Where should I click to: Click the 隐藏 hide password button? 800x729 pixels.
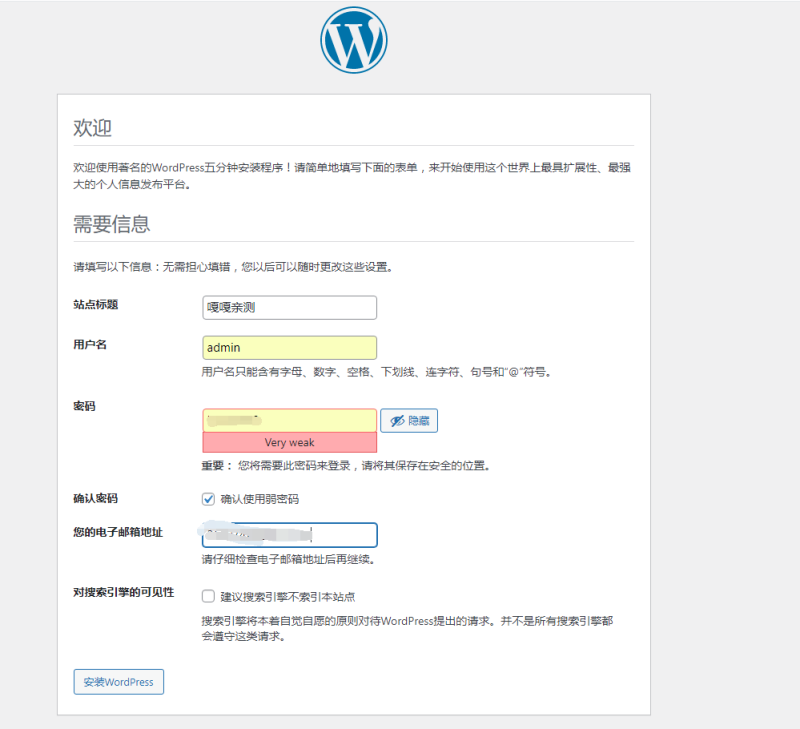tap(409, 420)
